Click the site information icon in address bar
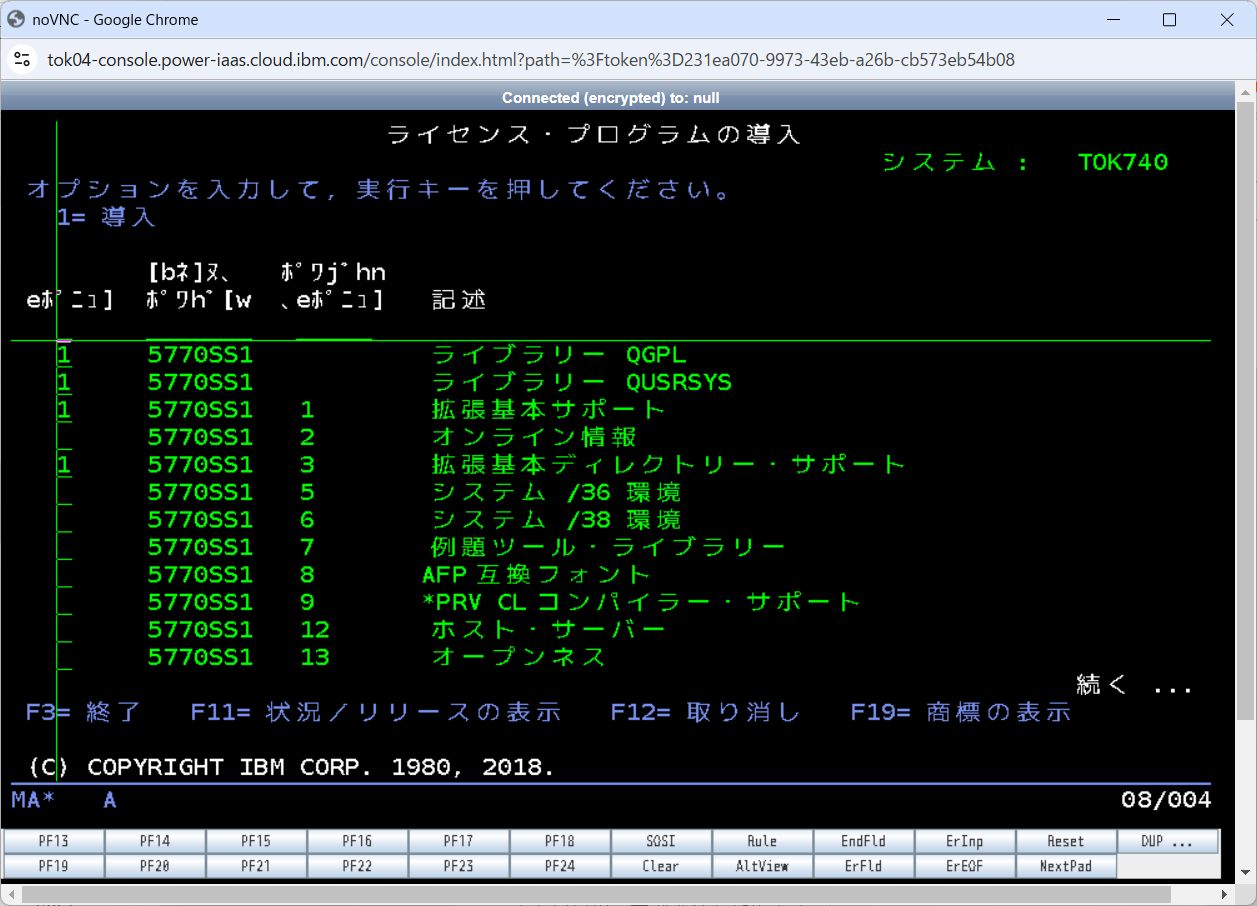Screen dimensions: 1257x906 tap(22, 60)
